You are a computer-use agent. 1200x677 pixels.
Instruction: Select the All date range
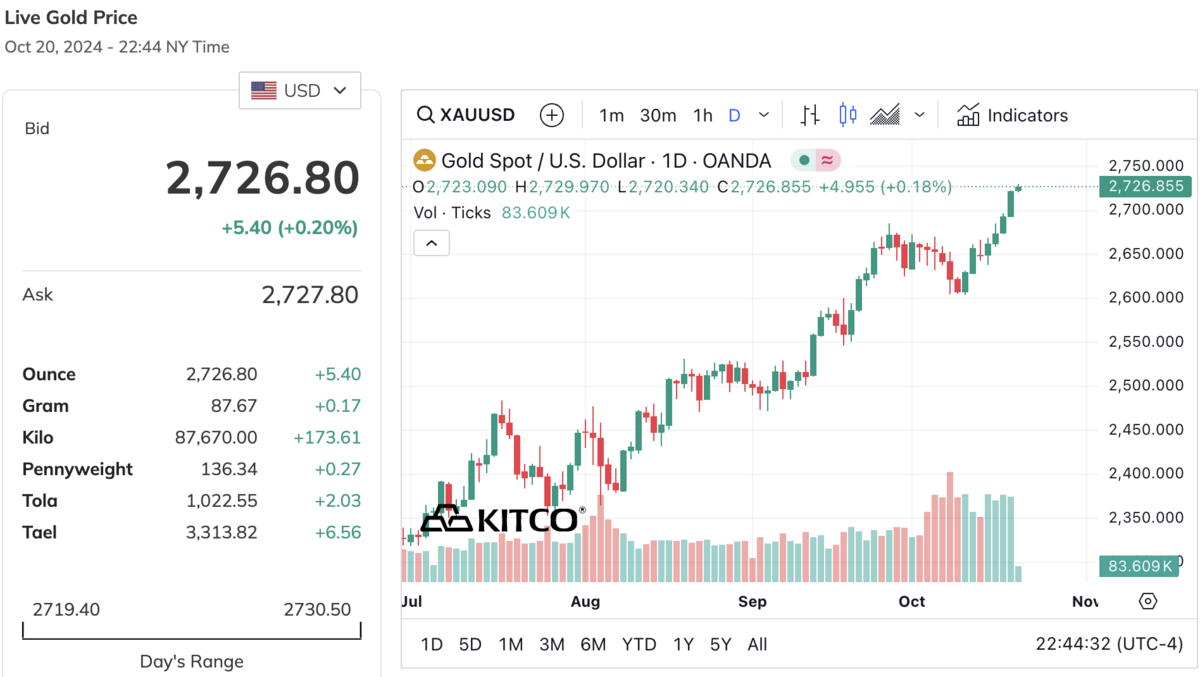click(757, 644)
